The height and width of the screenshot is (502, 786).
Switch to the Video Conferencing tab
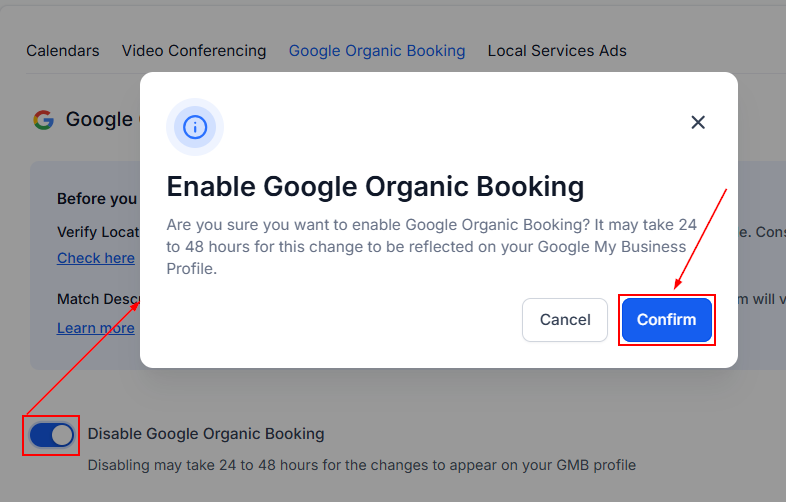click(194, 50)
